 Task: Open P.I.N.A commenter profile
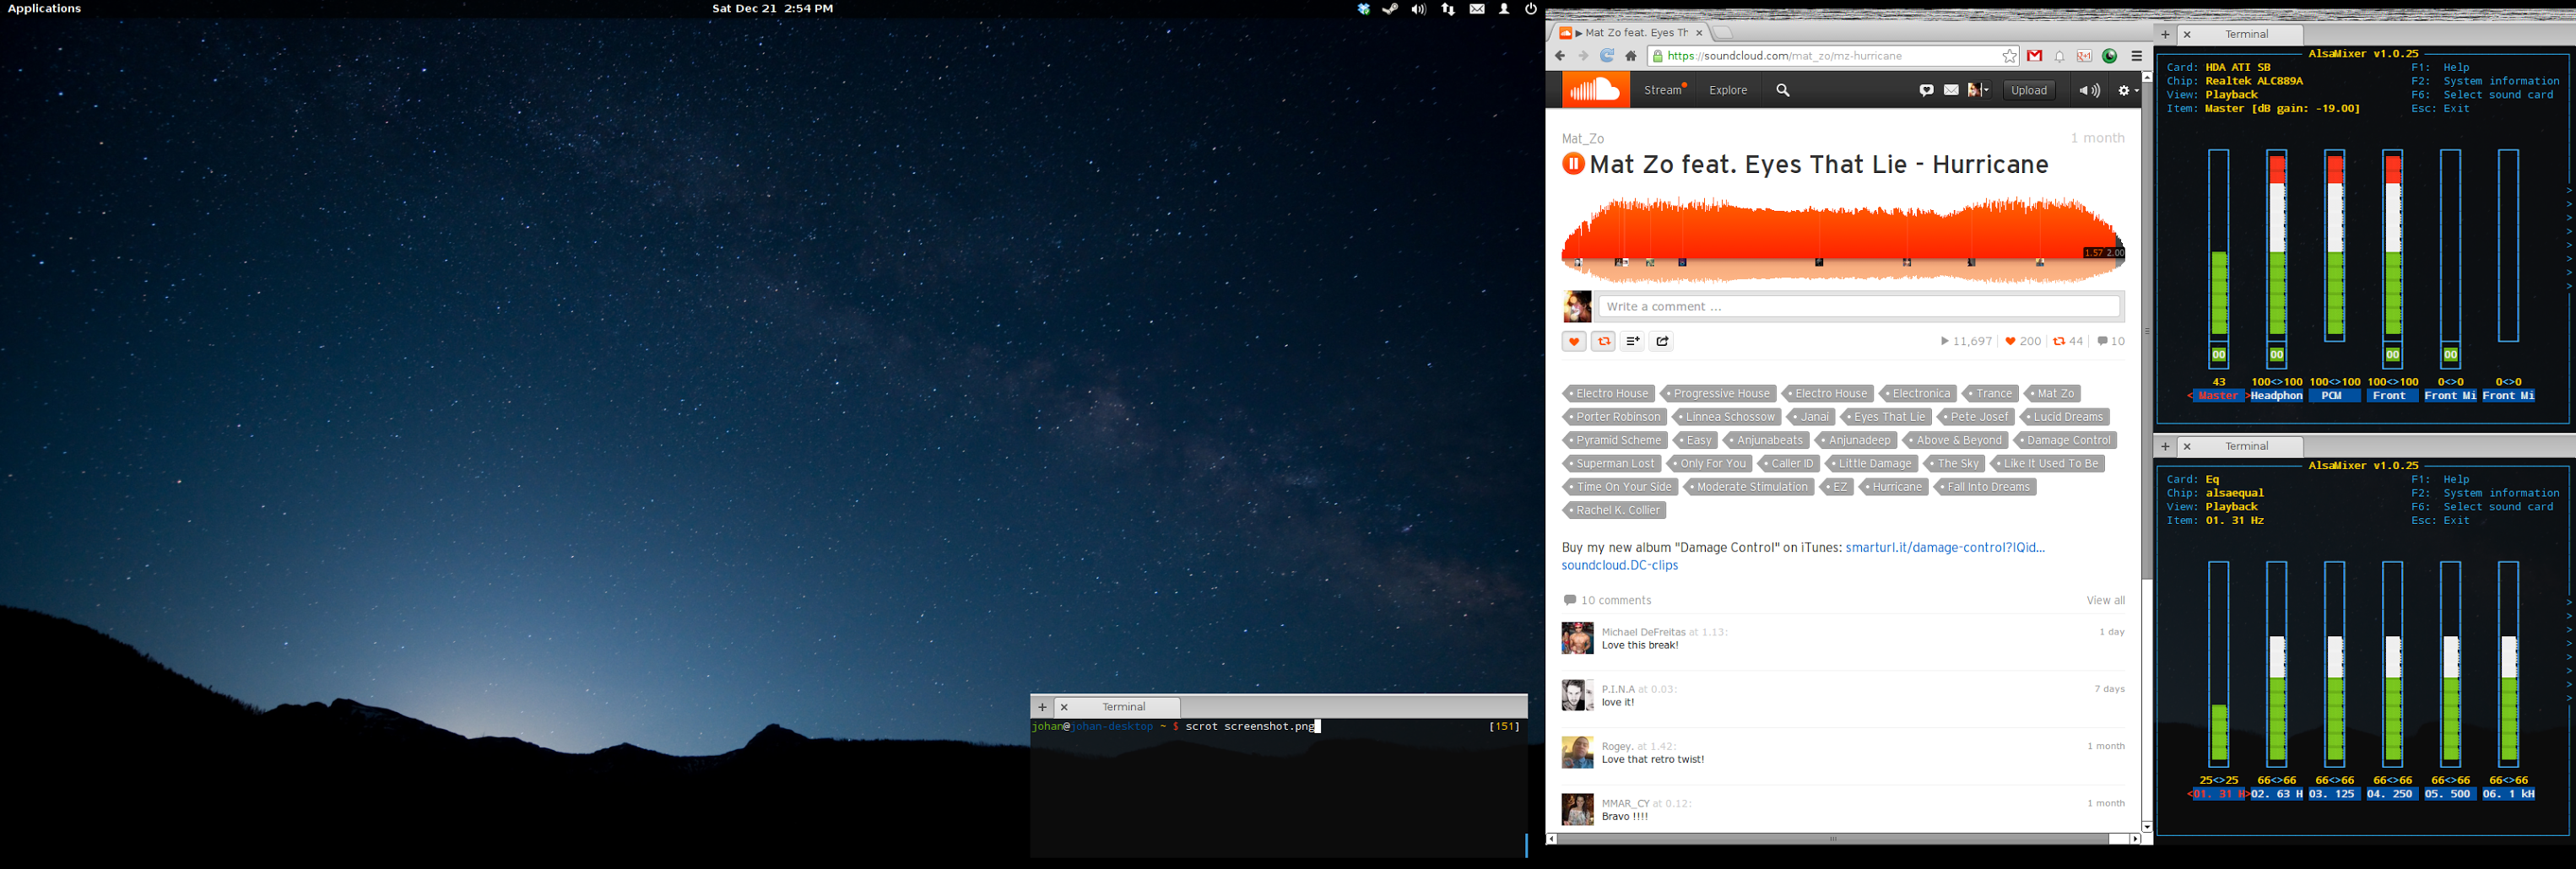tap(1618, 689)
